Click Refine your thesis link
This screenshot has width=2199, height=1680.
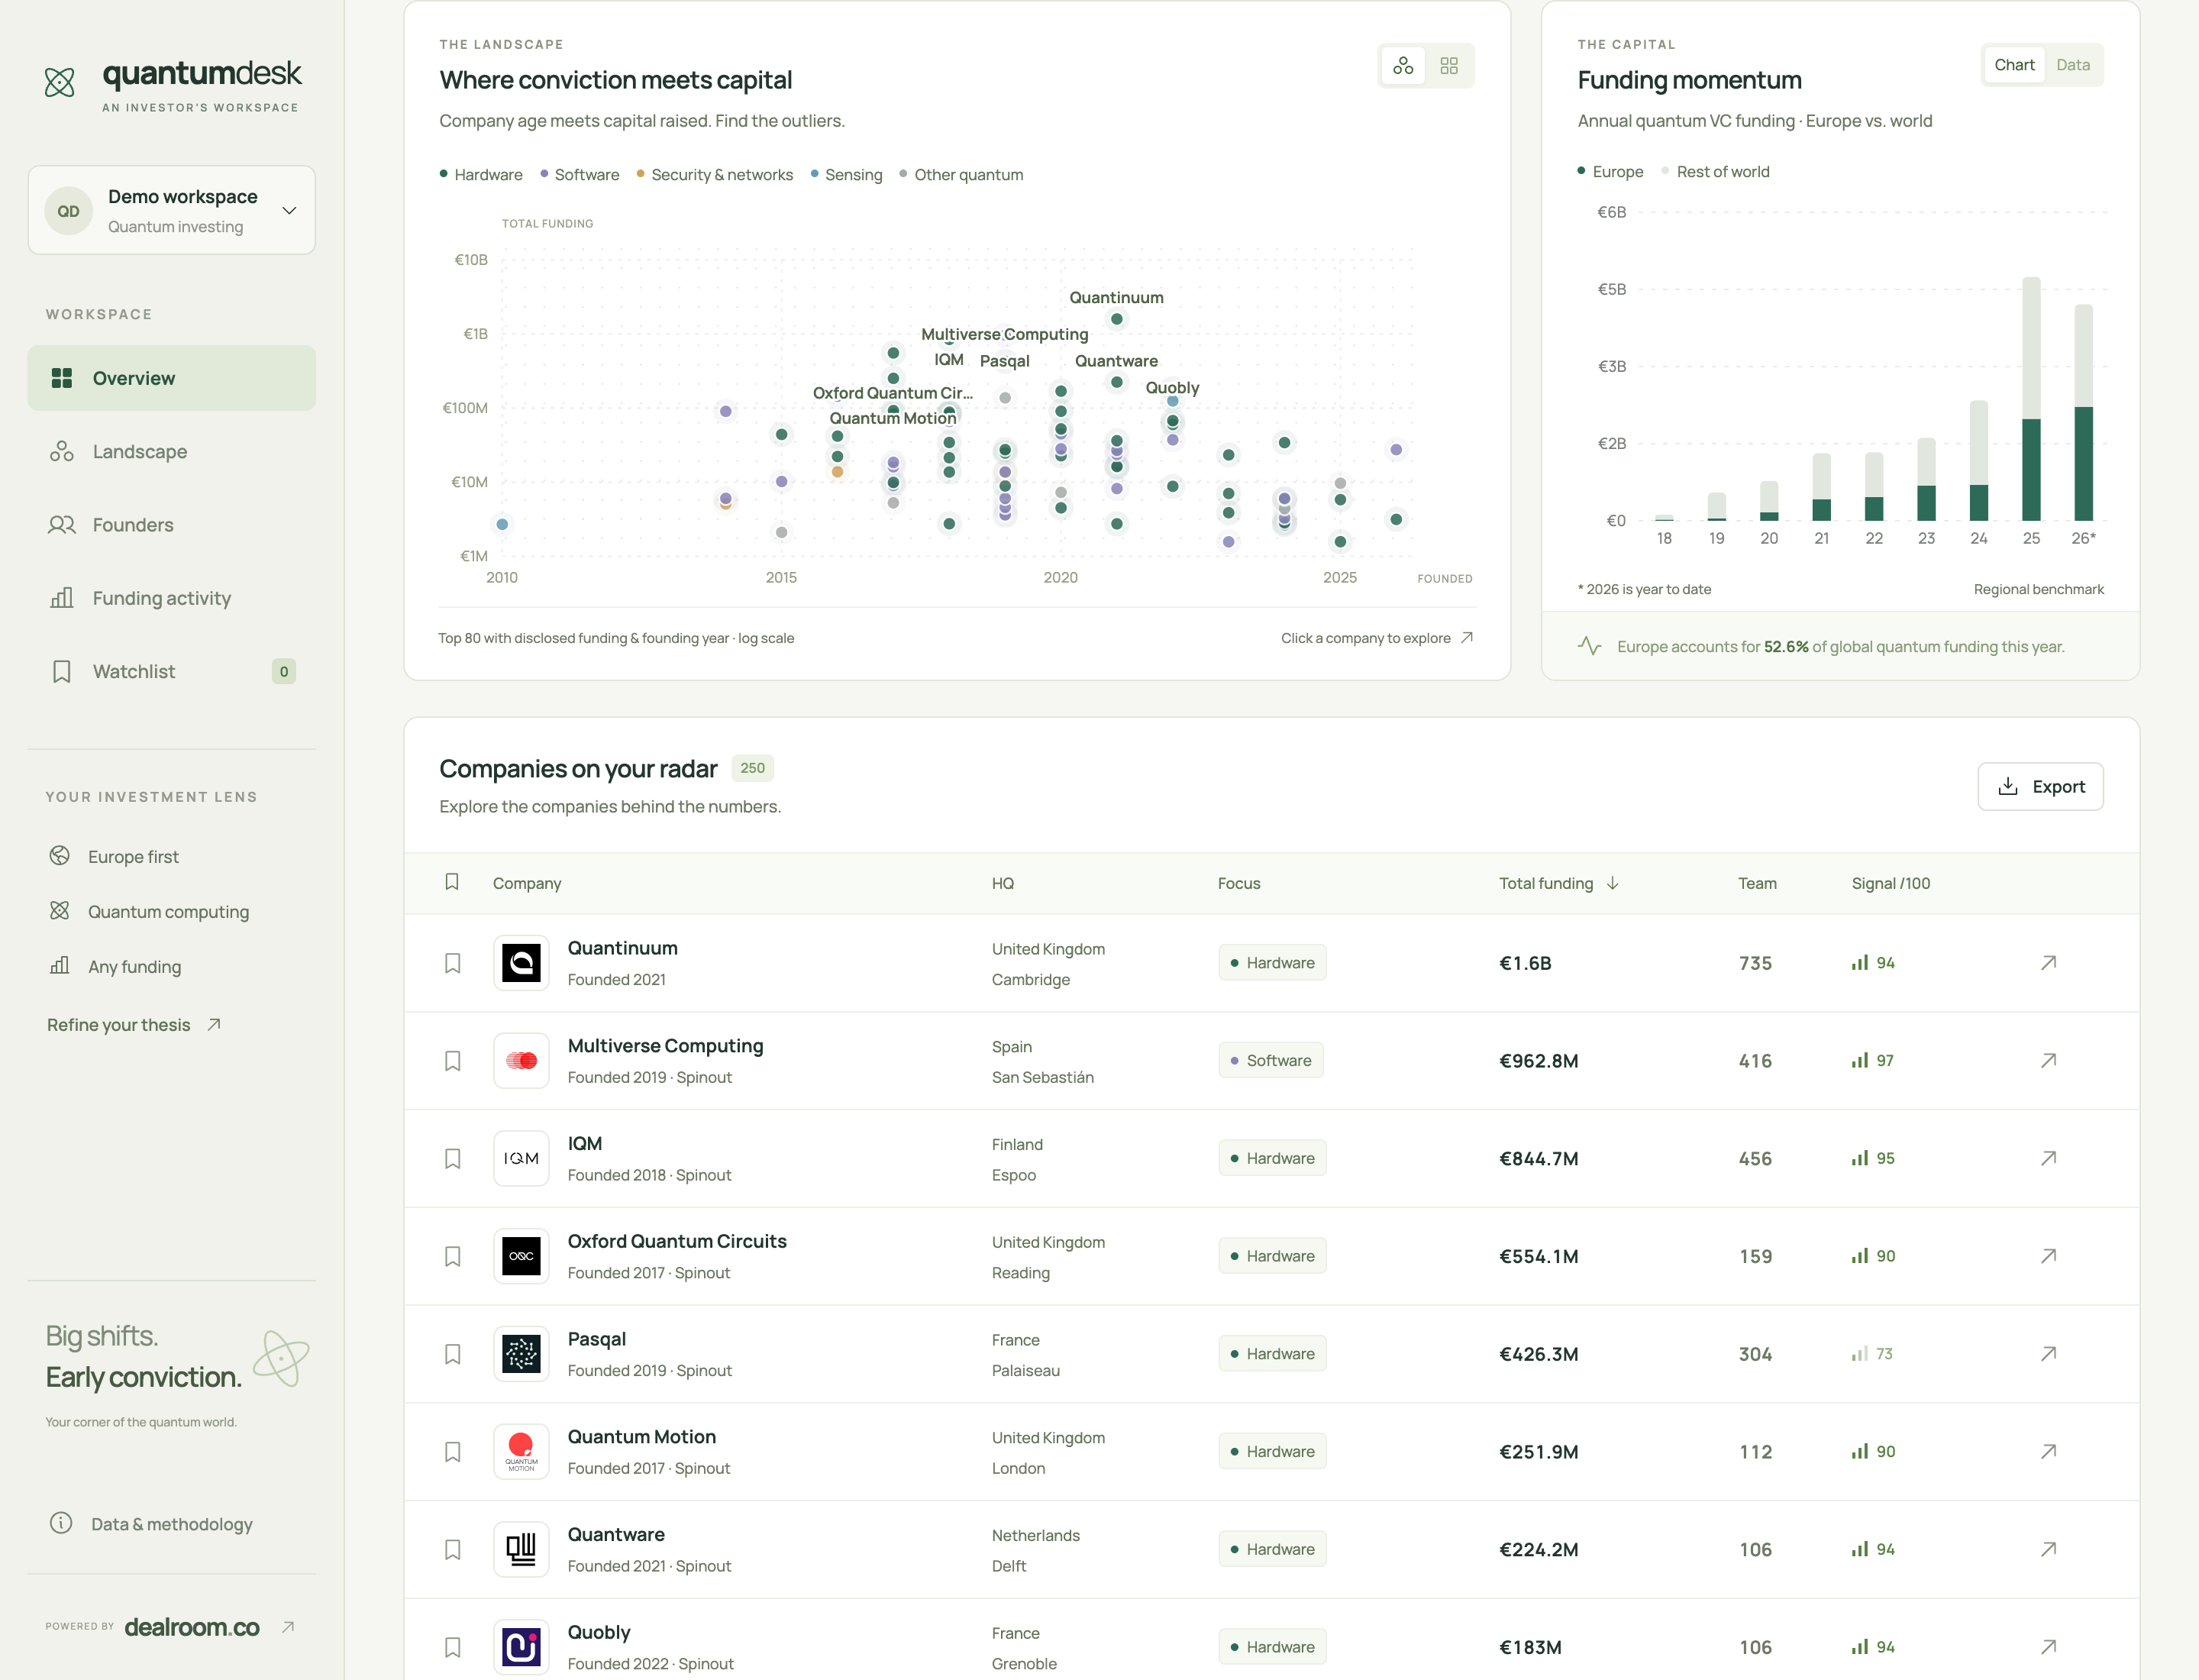134,1025
